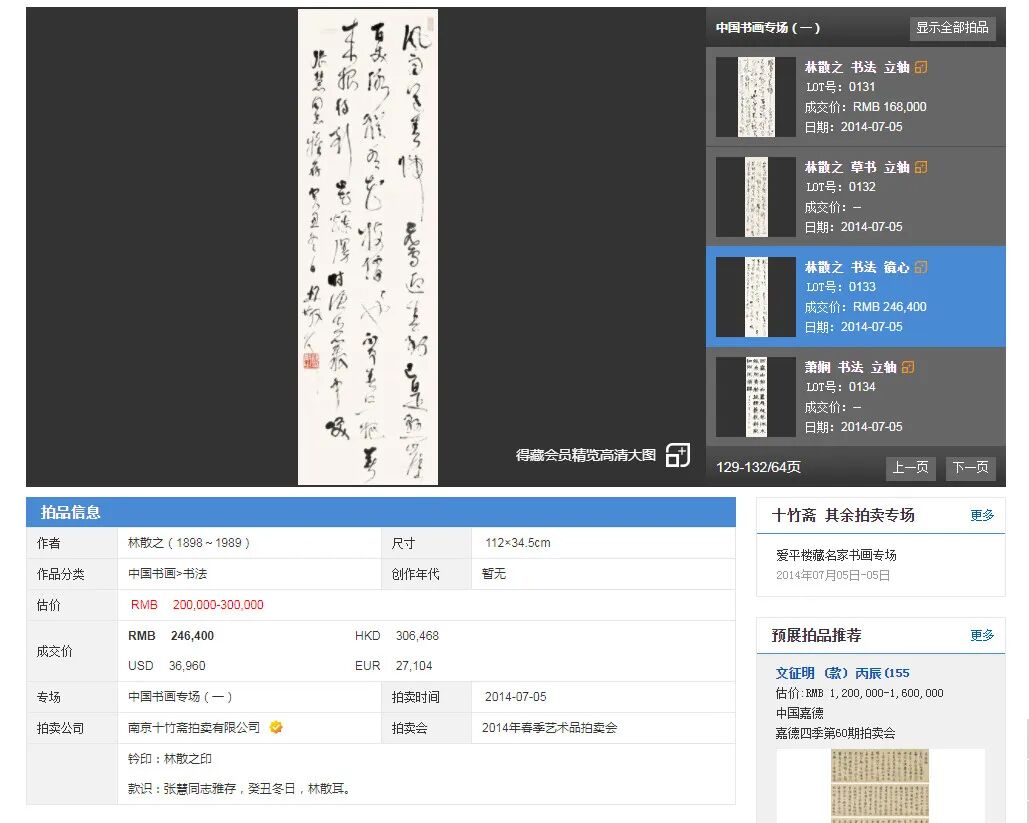Go to next page with 下一页
This screenshot has height=823, width=1029.
coord(971,467)
